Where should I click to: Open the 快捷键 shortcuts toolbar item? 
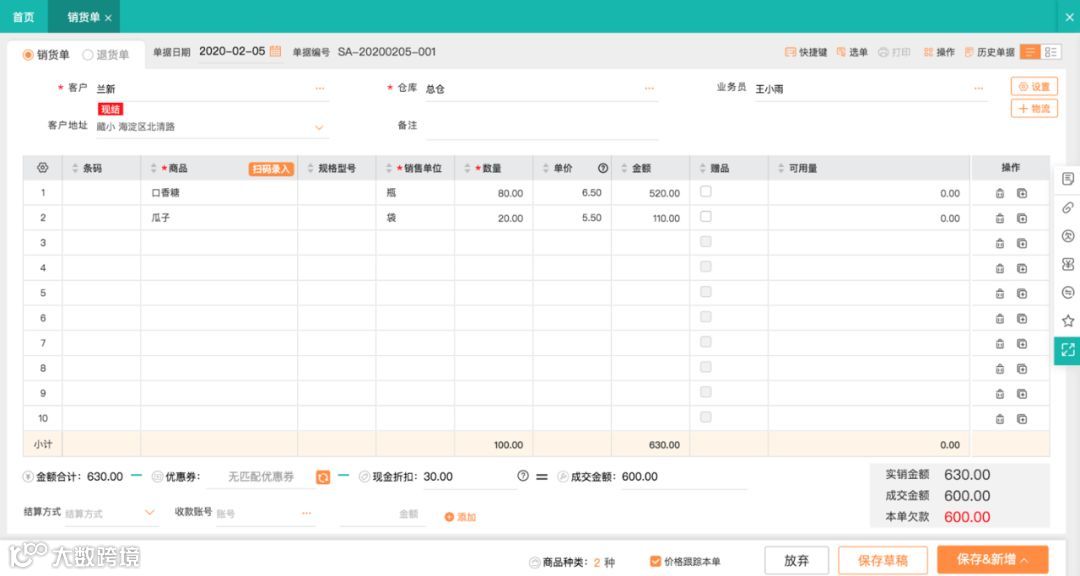tap(806, 52)
